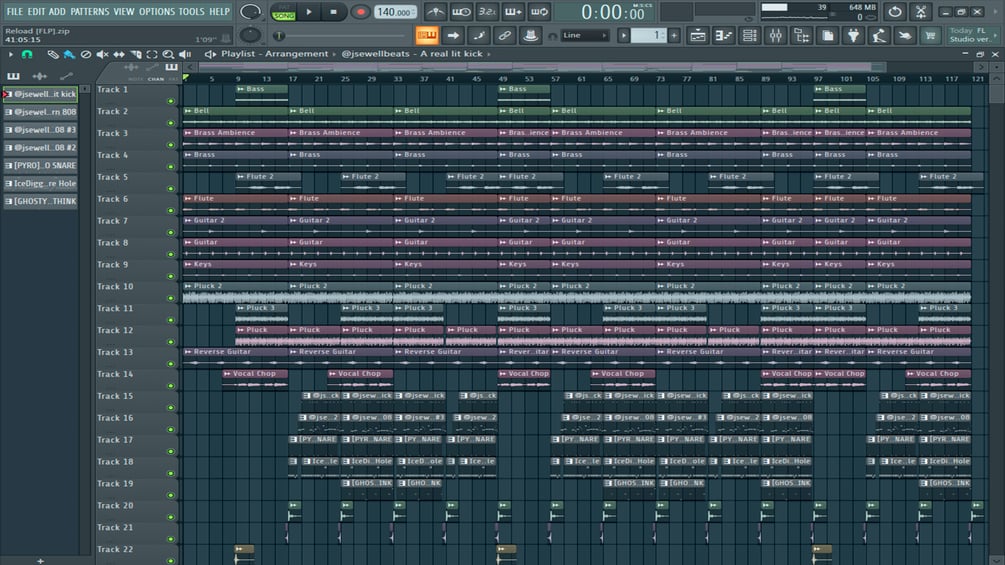This screenshot has width=1005, height=565.
Task: Open the Line snap dropdown
Action: point(585,35)
